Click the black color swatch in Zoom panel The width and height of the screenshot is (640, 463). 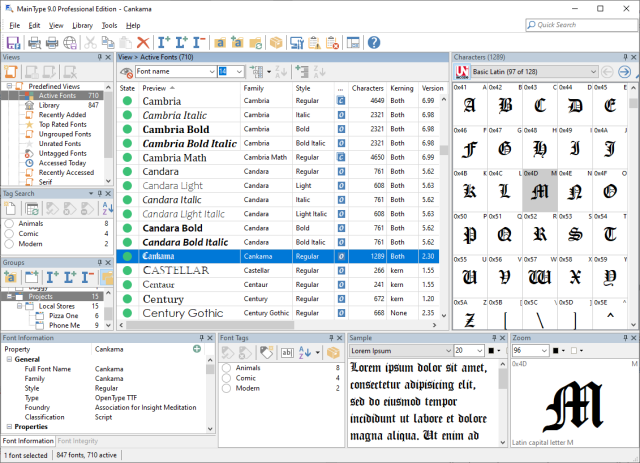tap(555, 352)
